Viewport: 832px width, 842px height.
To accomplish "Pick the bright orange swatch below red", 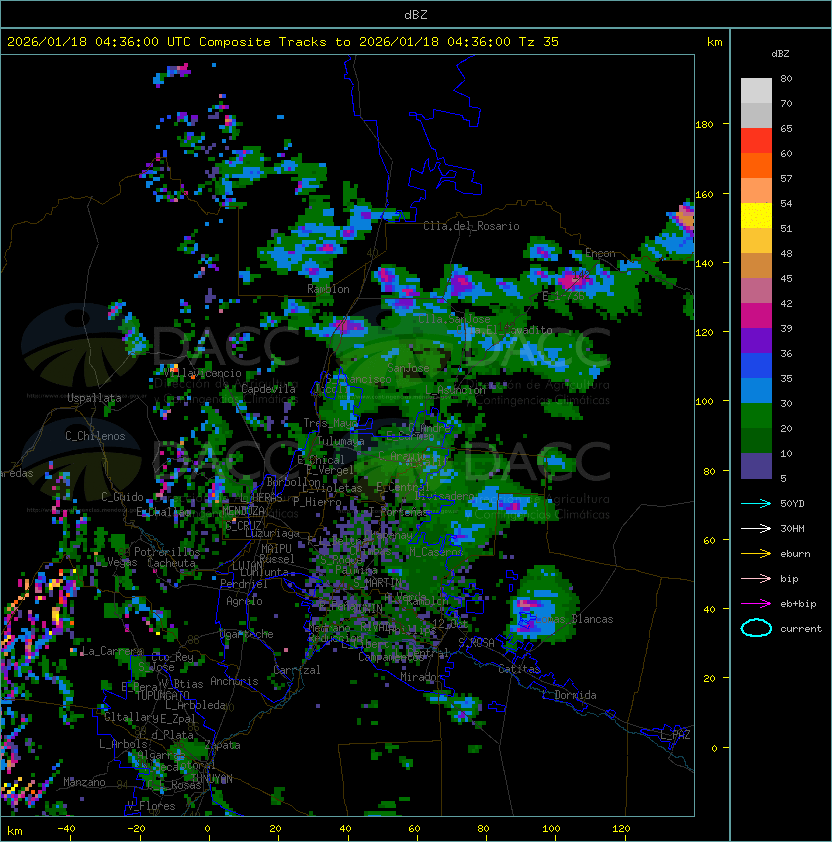I will click(756, 166).
